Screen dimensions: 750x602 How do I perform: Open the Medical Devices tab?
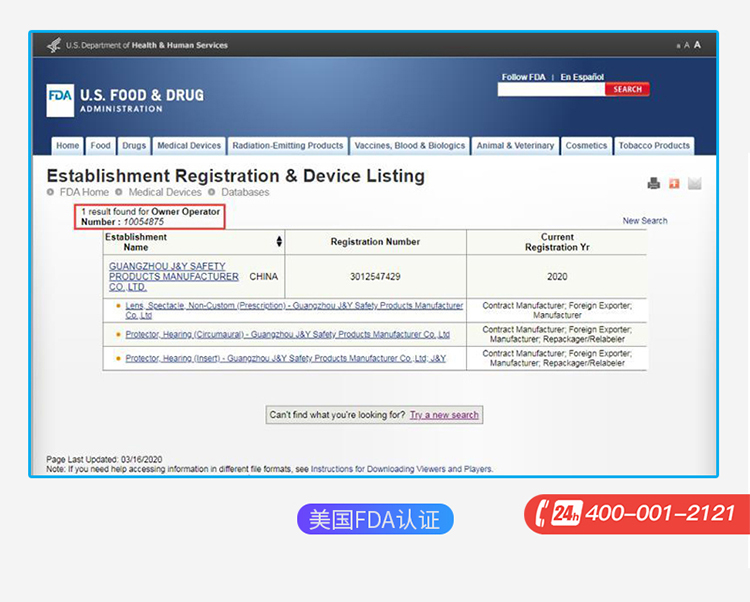189,145
